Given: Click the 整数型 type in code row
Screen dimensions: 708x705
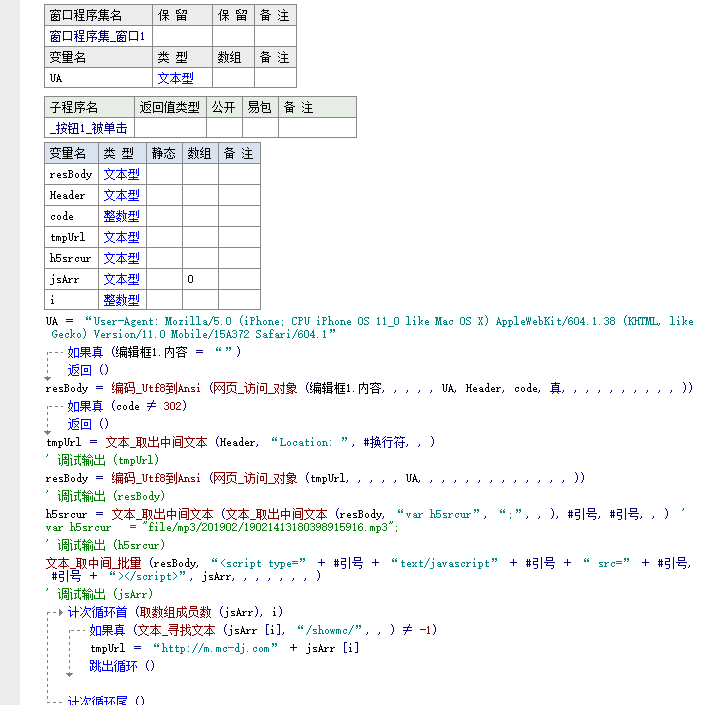Looking at the screenshot, I should [x=121, y=216].
